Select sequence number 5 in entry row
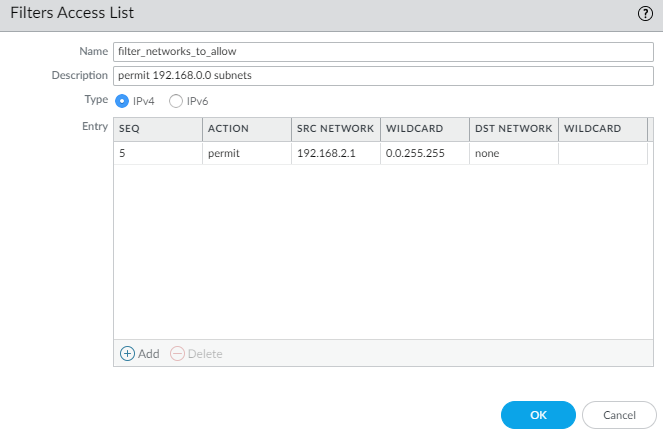Viewport: 663px width, 440px height. (122, 154)
